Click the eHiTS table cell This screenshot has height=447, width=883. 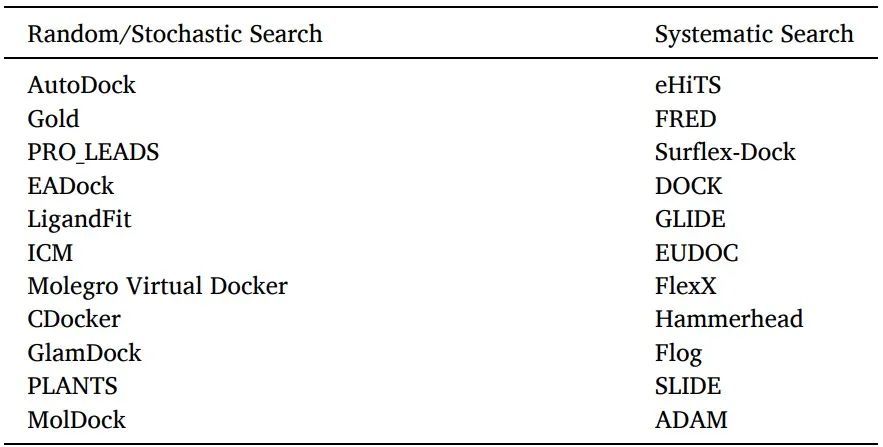tap(687, 86)
